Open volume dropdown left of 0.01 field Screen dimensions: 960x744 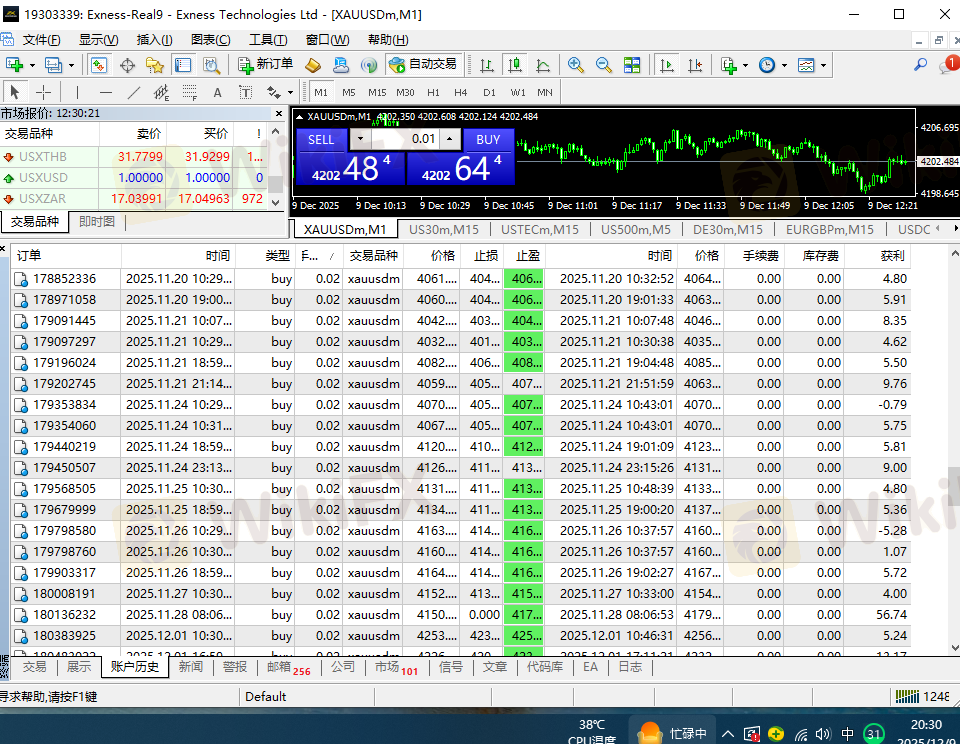click(x=359, y=140)
